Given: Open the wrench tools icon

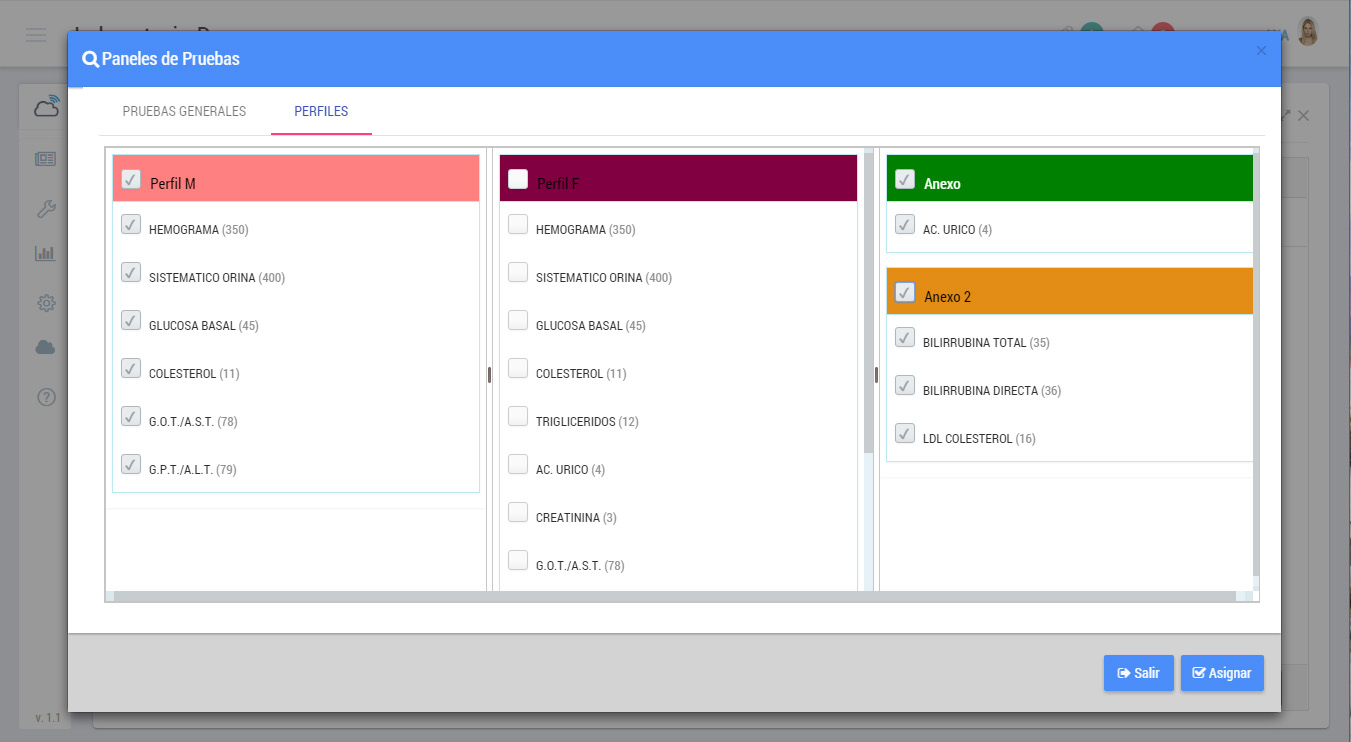Looking at the screenshot, I should click(x=46, y=208).
